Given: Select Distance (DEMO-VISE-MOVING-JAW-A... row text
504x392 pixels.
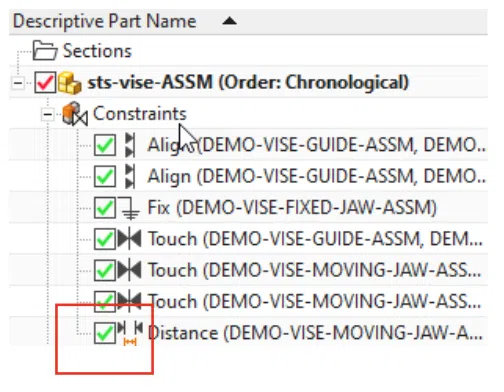Looking at the screenshot, I should tap(315, 333).
